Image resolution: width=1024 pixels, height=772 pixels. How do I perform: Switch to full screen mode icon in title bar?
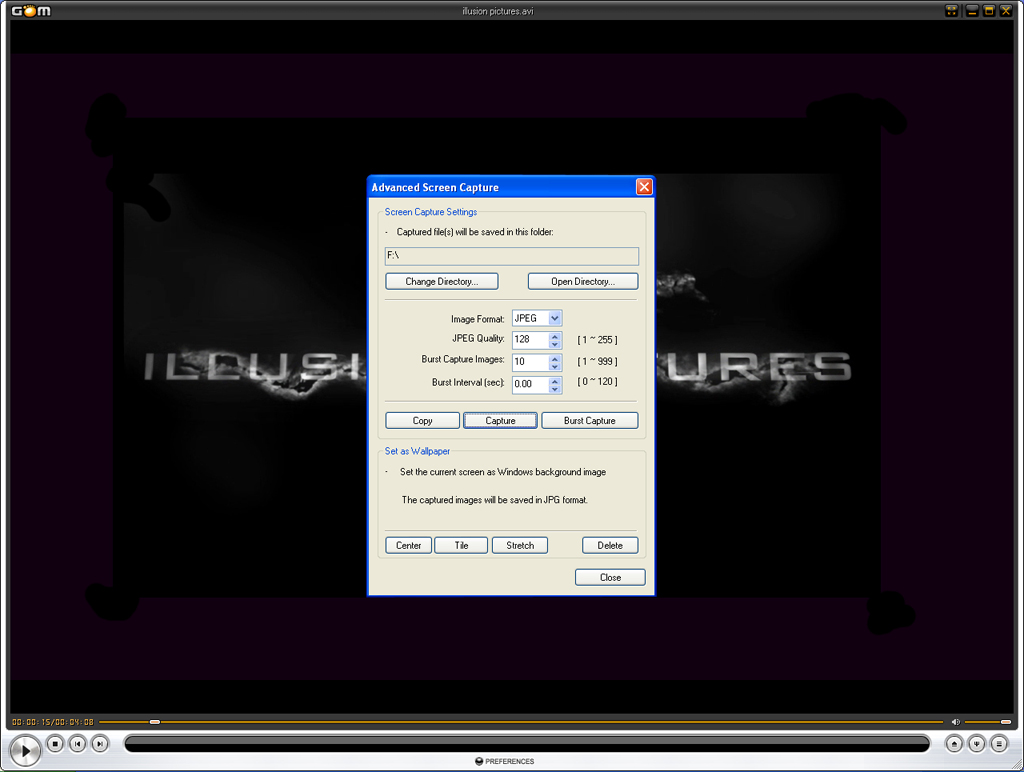(952, 10)
